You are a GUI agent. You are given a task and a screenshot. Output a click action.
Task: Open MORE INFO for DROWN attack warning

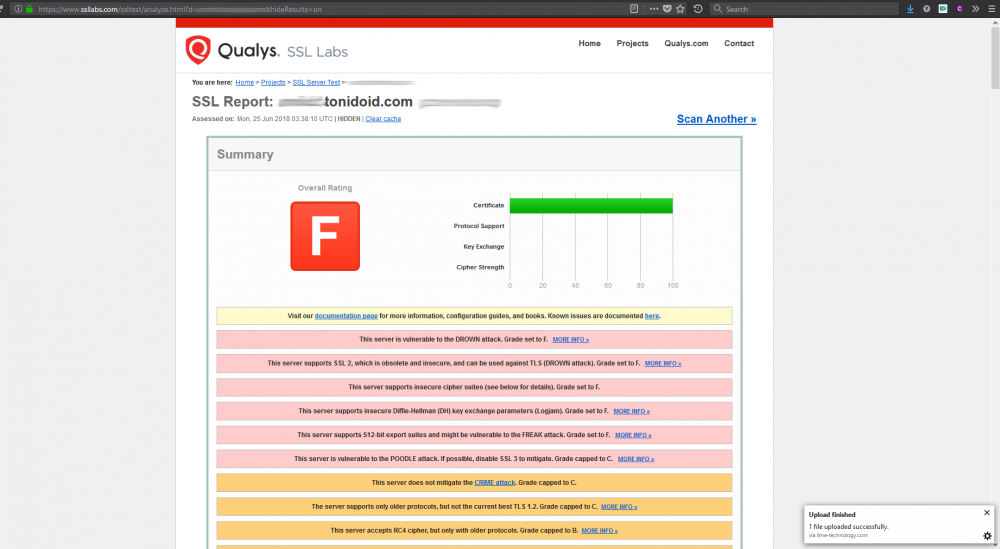point(570,340)
